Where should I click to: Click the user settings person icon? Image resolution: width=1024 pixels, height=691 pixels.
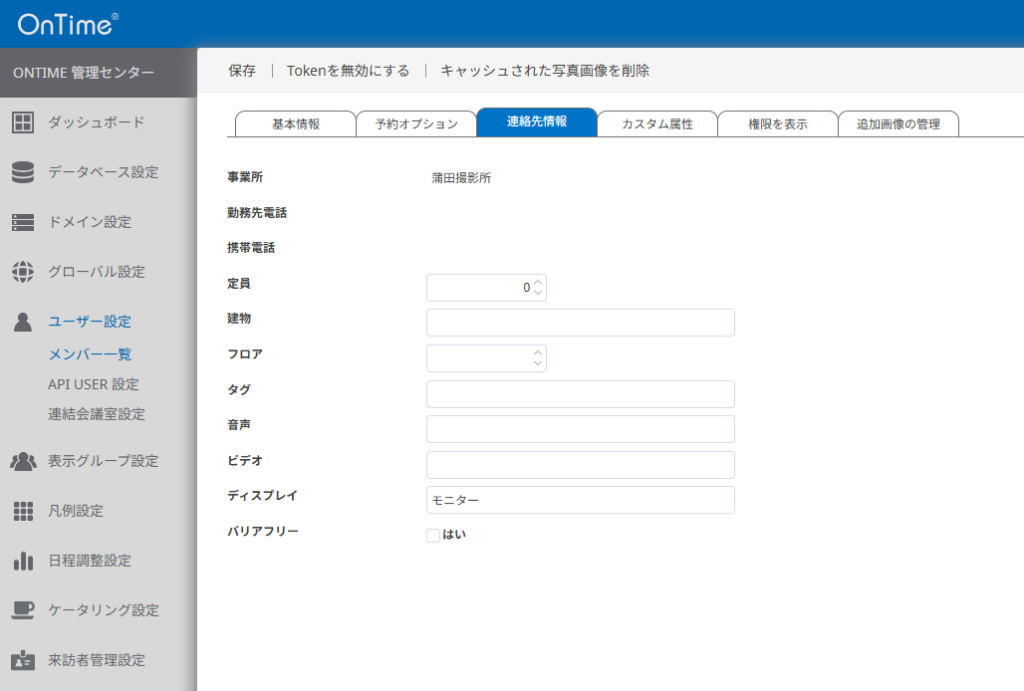click(23, 322)
